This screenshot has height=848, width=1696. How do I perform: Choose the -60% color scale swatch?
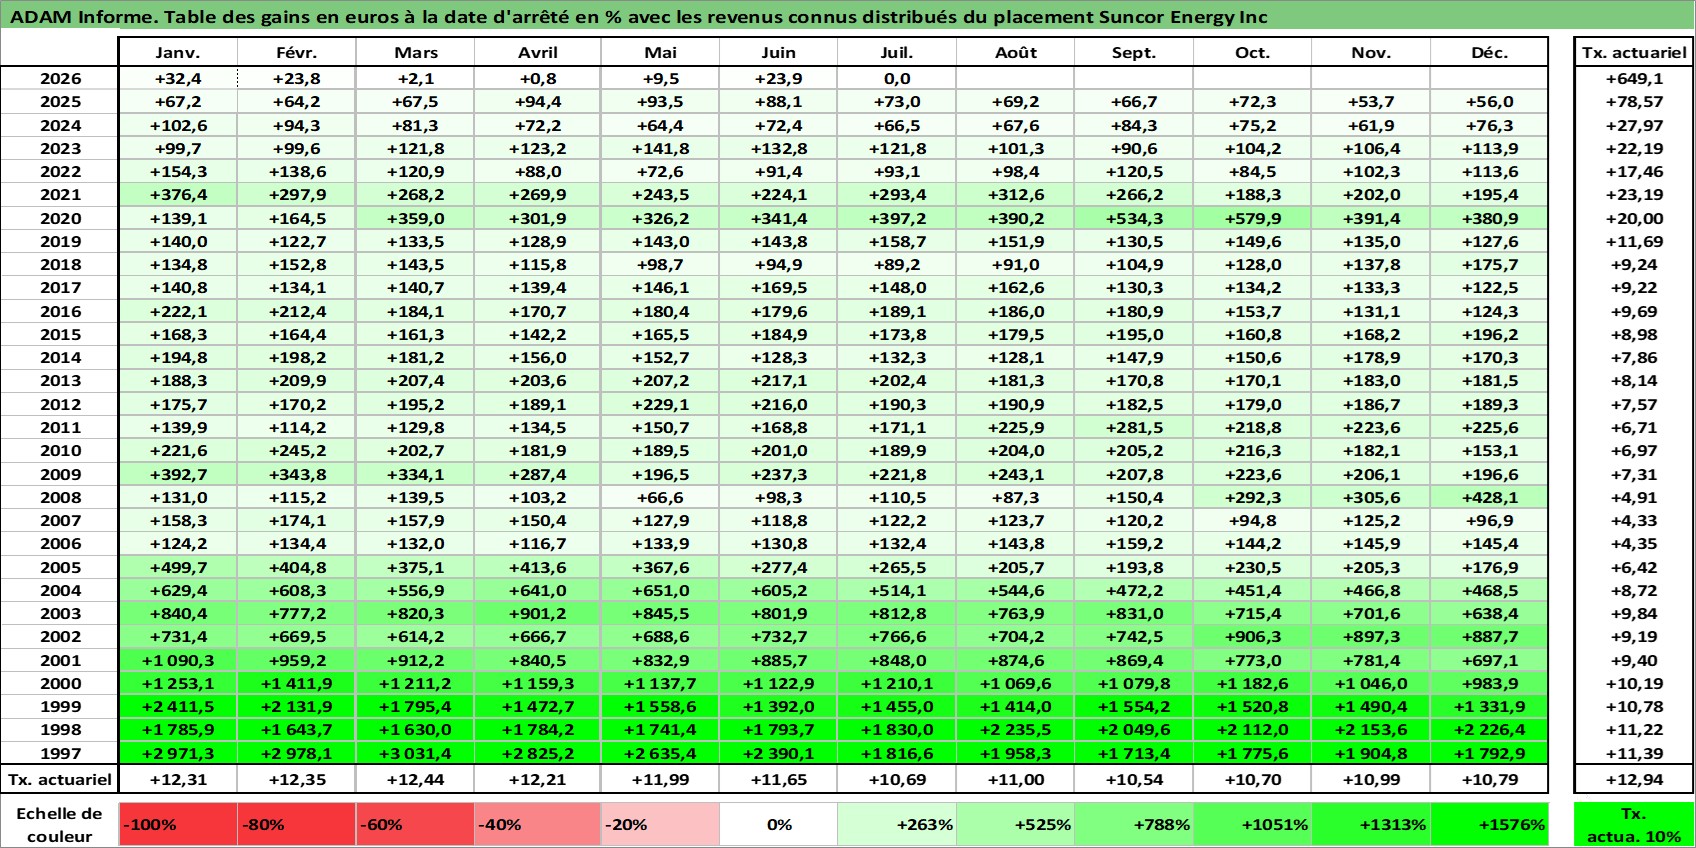[415, 825]
